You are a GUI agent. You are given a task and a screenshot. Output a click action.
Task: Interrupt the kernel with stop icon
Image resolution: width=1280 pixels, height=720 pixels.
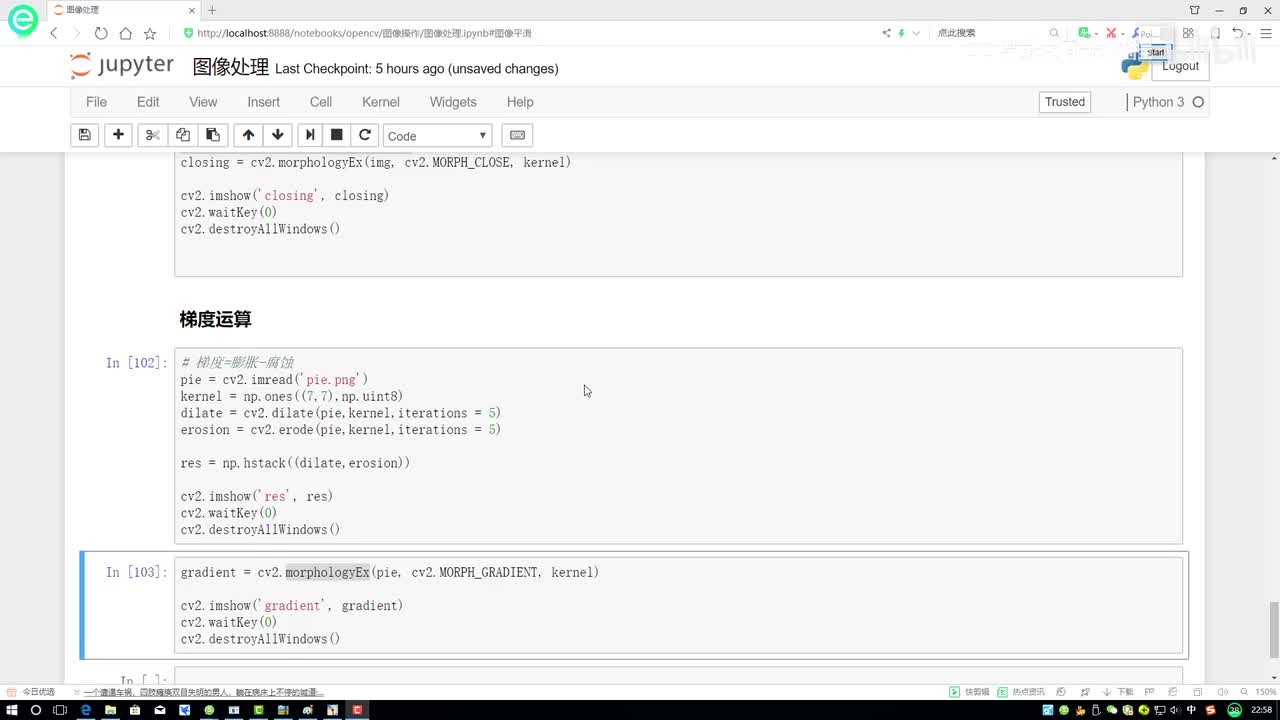click(x=337, y=135)
